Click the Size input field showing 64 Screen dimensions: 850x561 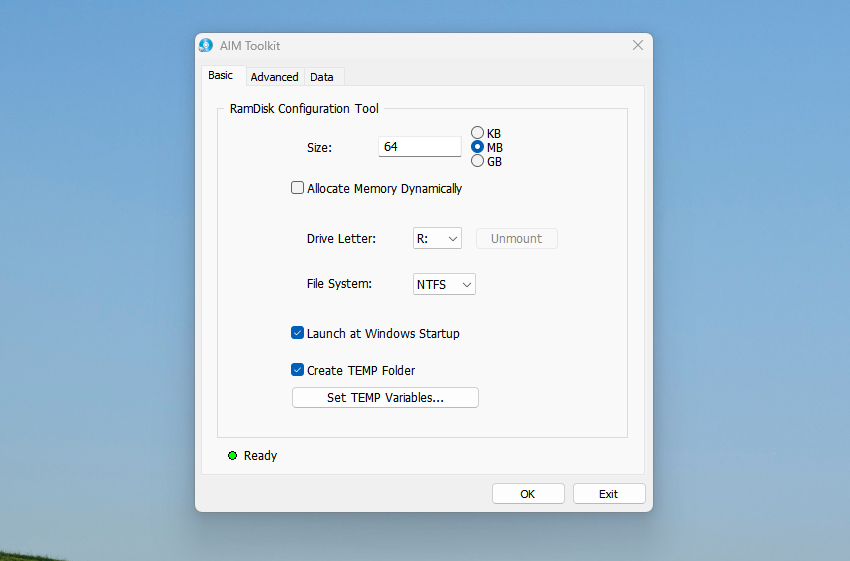pos(419,147)
